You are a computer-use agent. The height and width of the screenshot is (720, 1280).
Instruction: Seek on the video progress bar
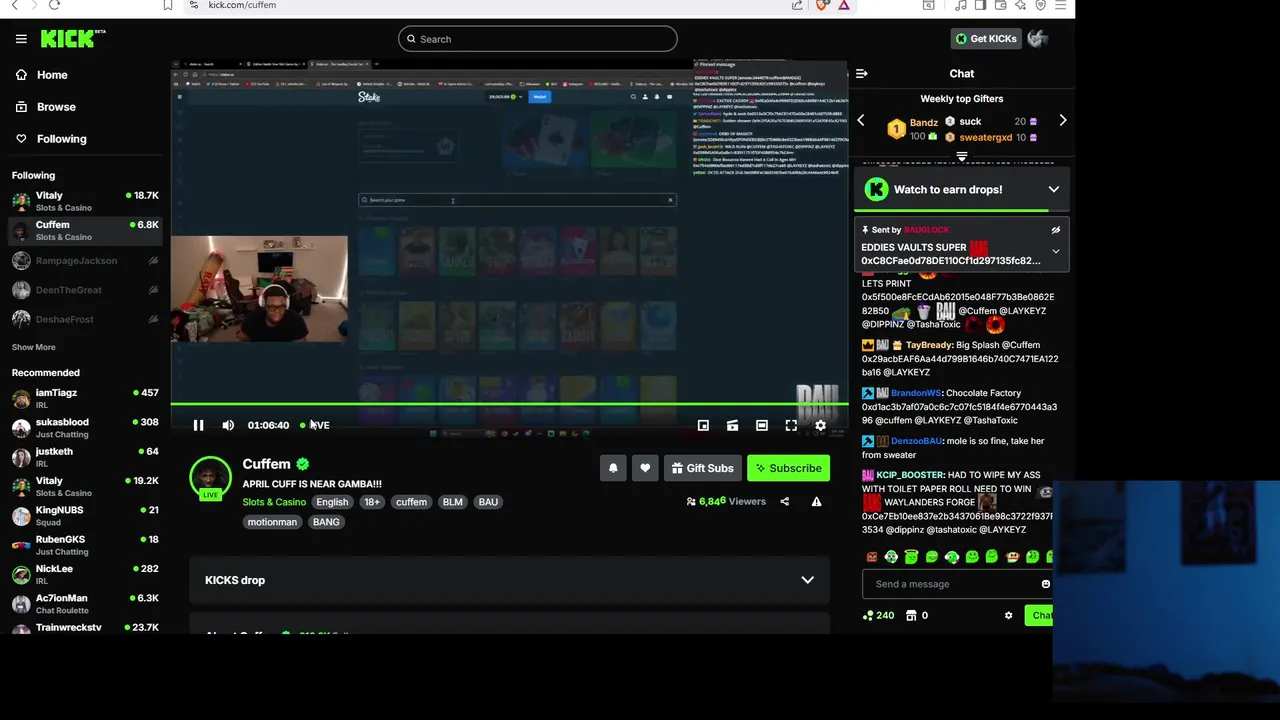[510, 405]
